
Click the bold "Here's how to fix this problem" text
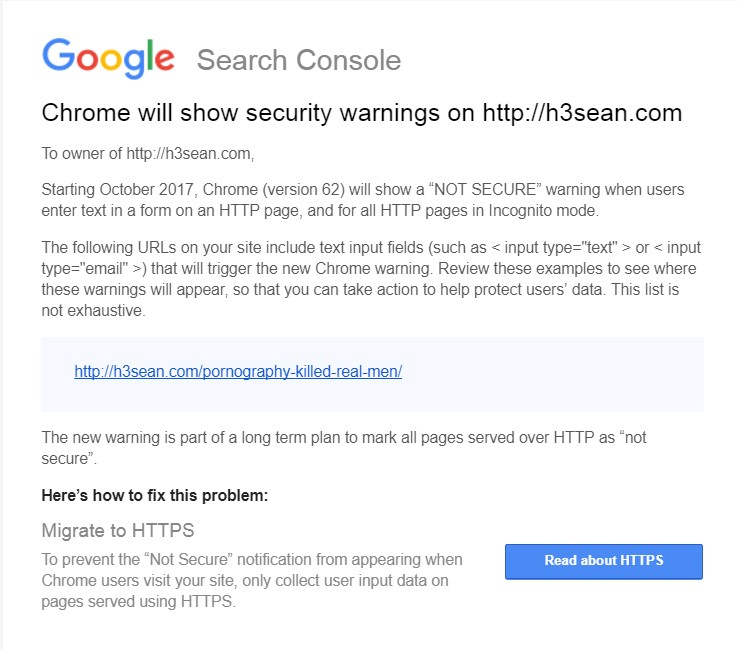coord(155,495)
